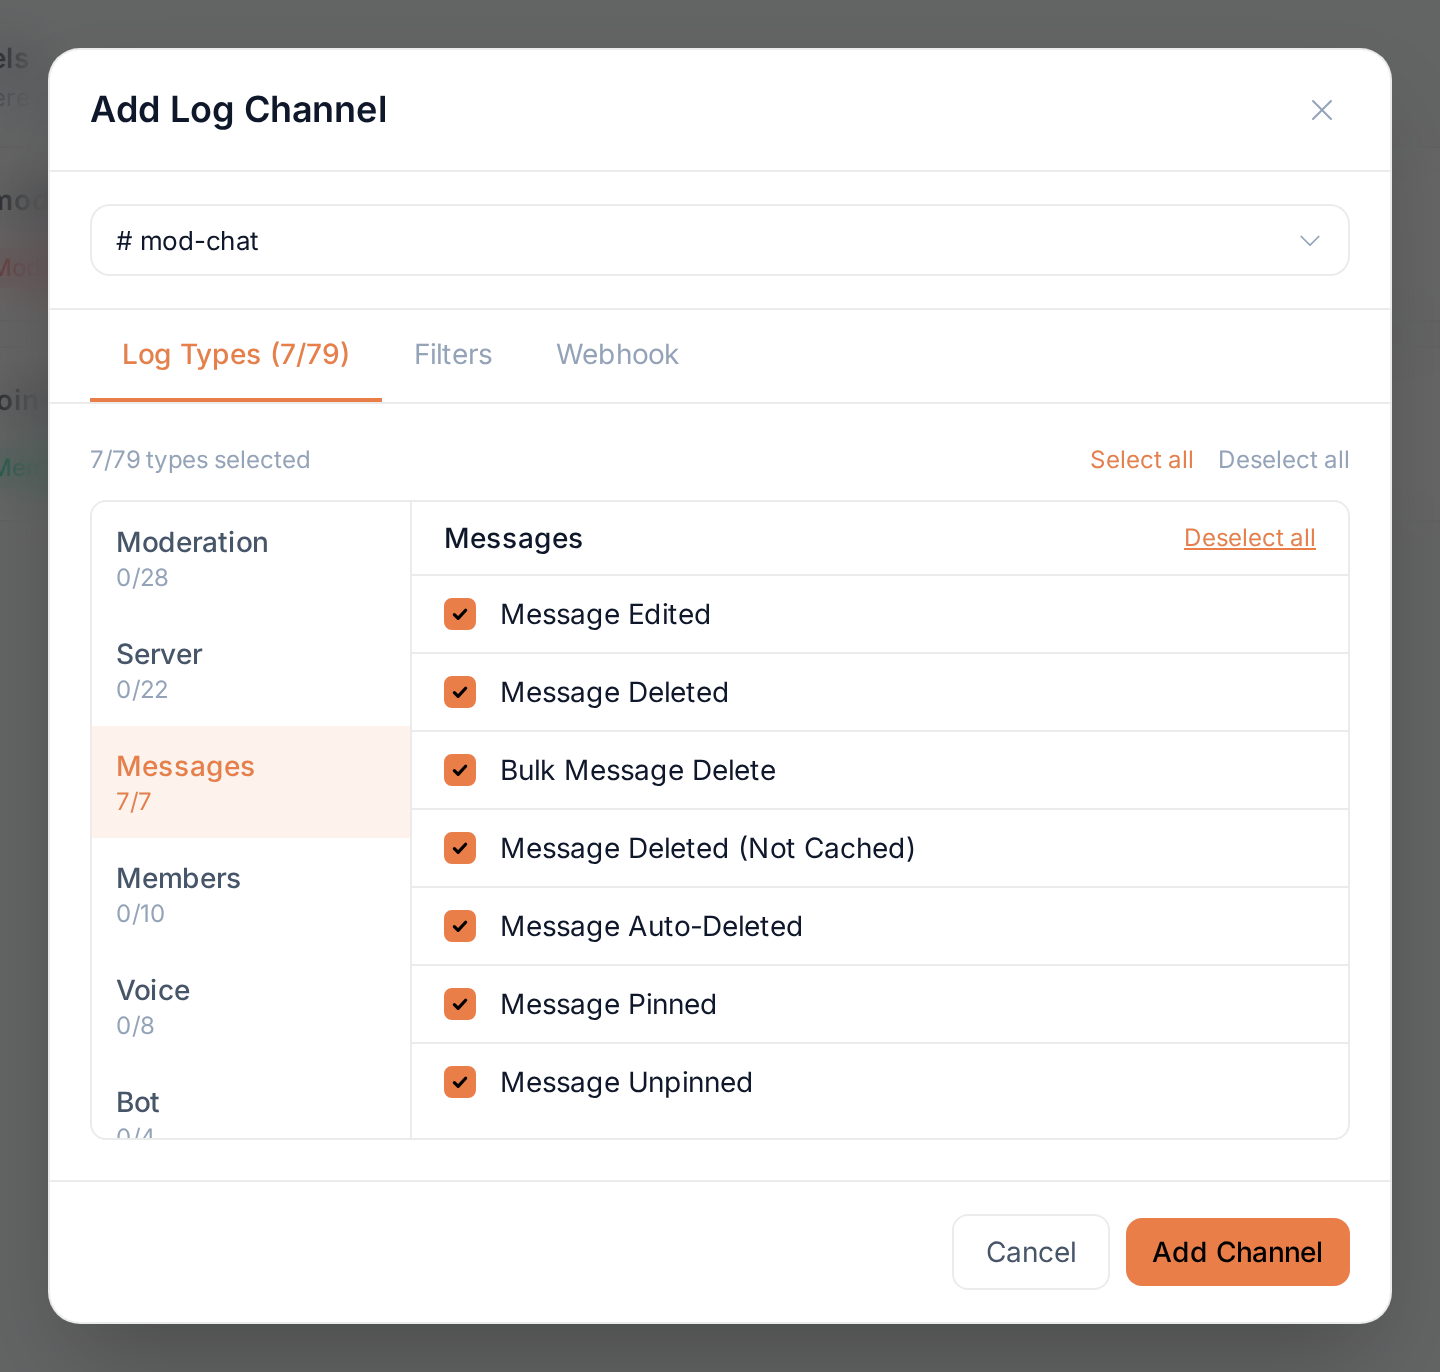Open the Webhook tab
Image resolution: width=1440 pixels, height=1372 pixels.
tap(617, 354)
